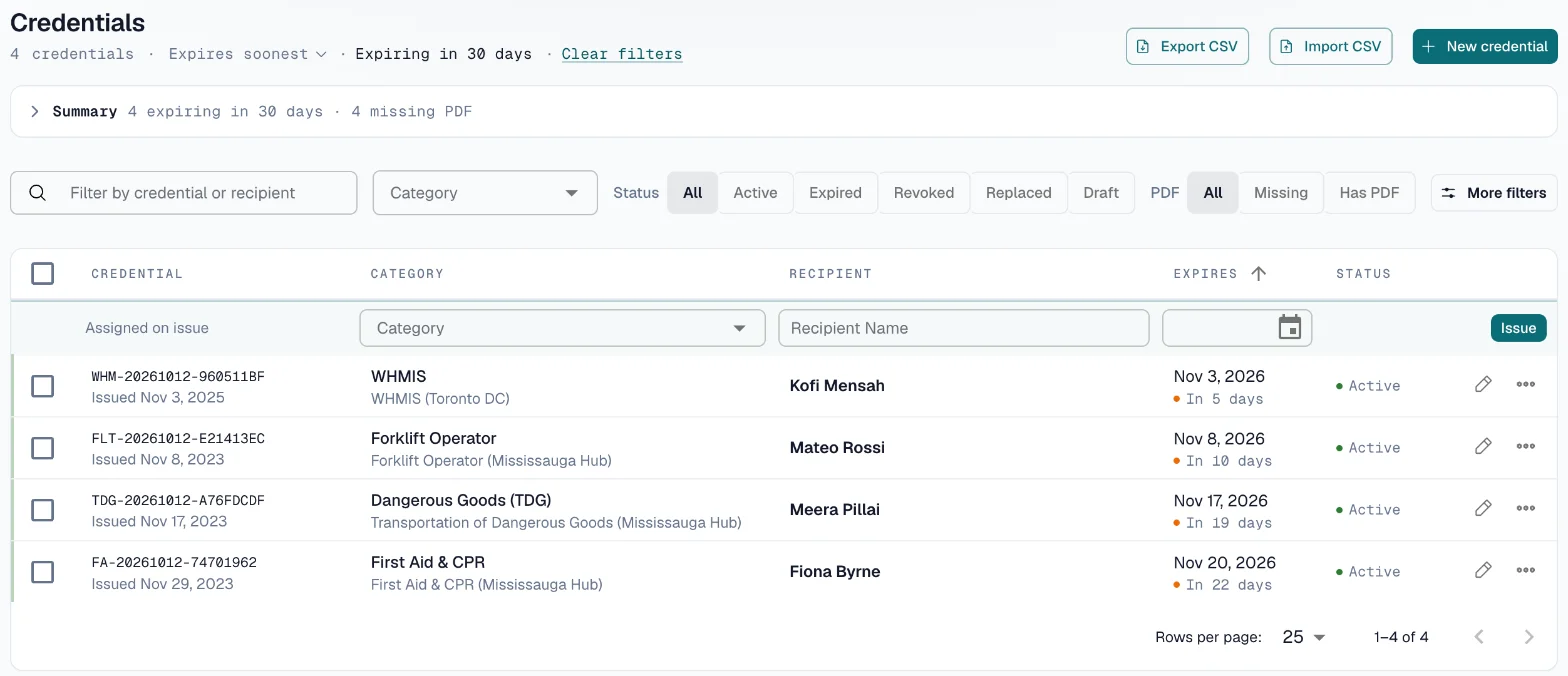
Task: Select Status All filter
Action: point(693,193)
